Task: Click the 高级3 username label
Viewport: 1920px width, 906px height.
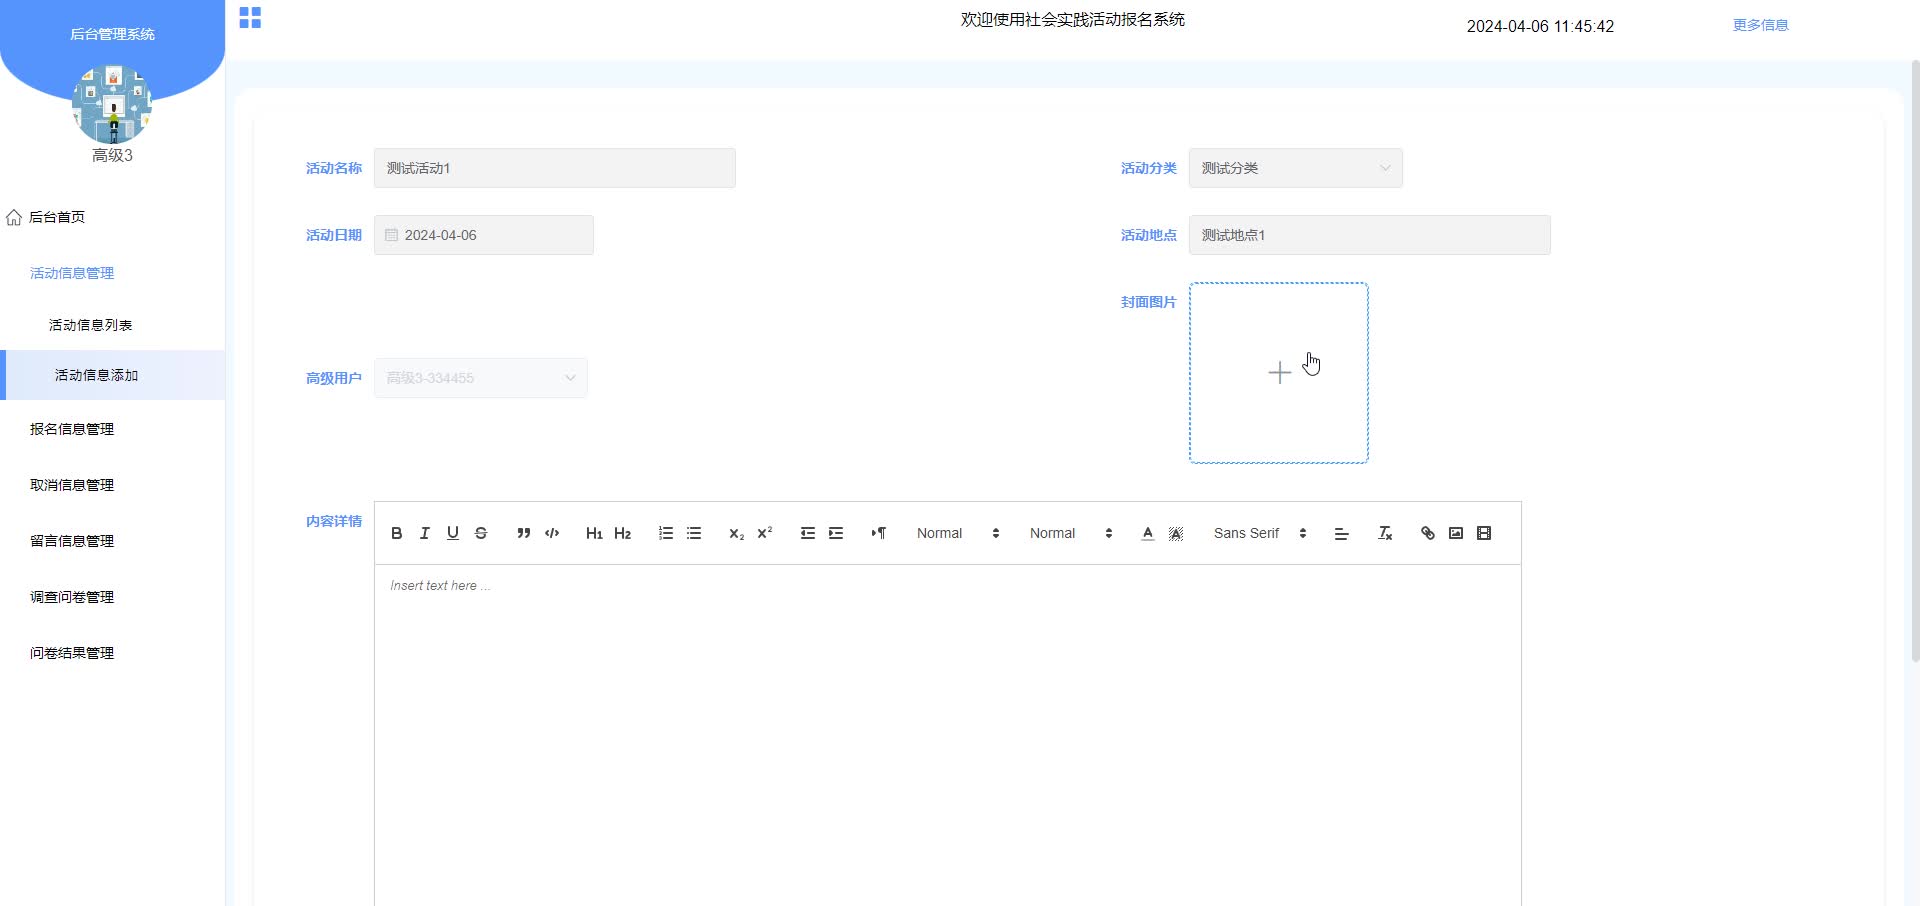Action: 112,155
